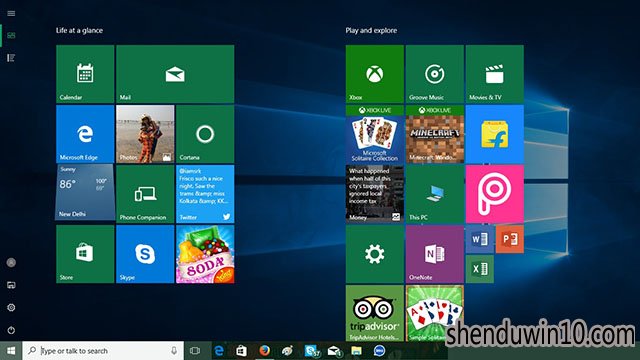The width and height of the screenshot is (640, 360).
Task: Open File Explorer folder on taskbar
Action: click(x=356, y=351)
